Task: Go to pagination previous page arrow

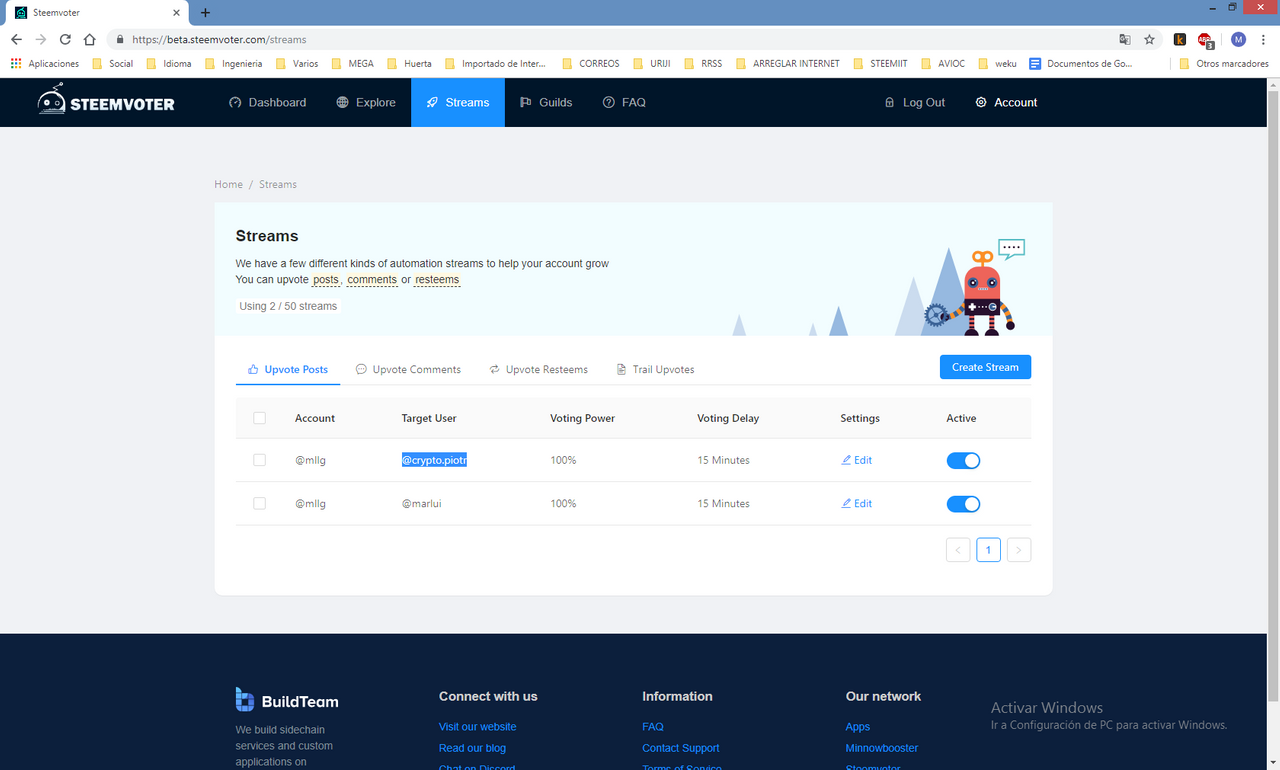Action: [x=958, y=550]
